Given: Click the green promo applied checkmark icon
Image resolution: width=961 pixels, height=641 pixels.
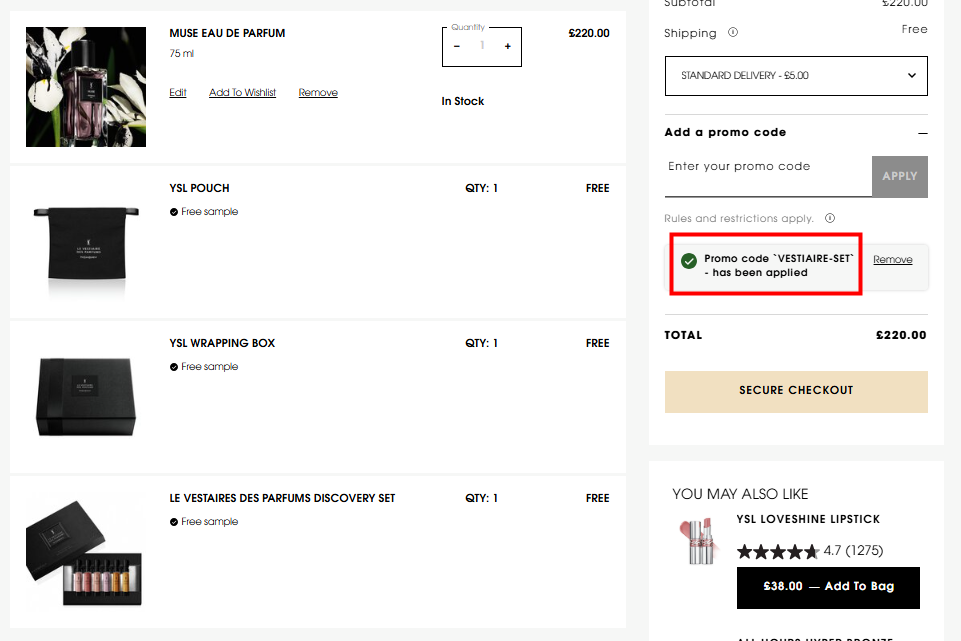Looking at the screenshot, I should (x=688, y=261).
